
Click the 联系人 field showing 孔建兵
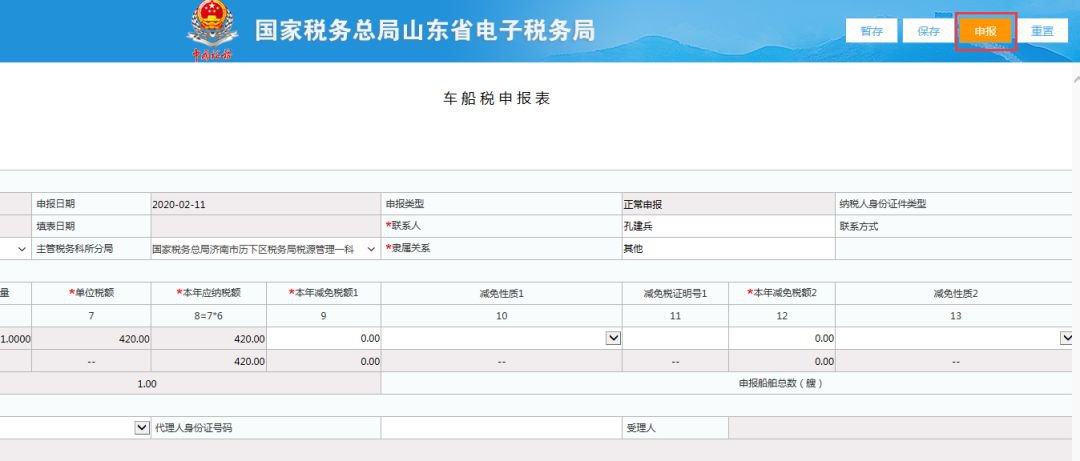726,226
